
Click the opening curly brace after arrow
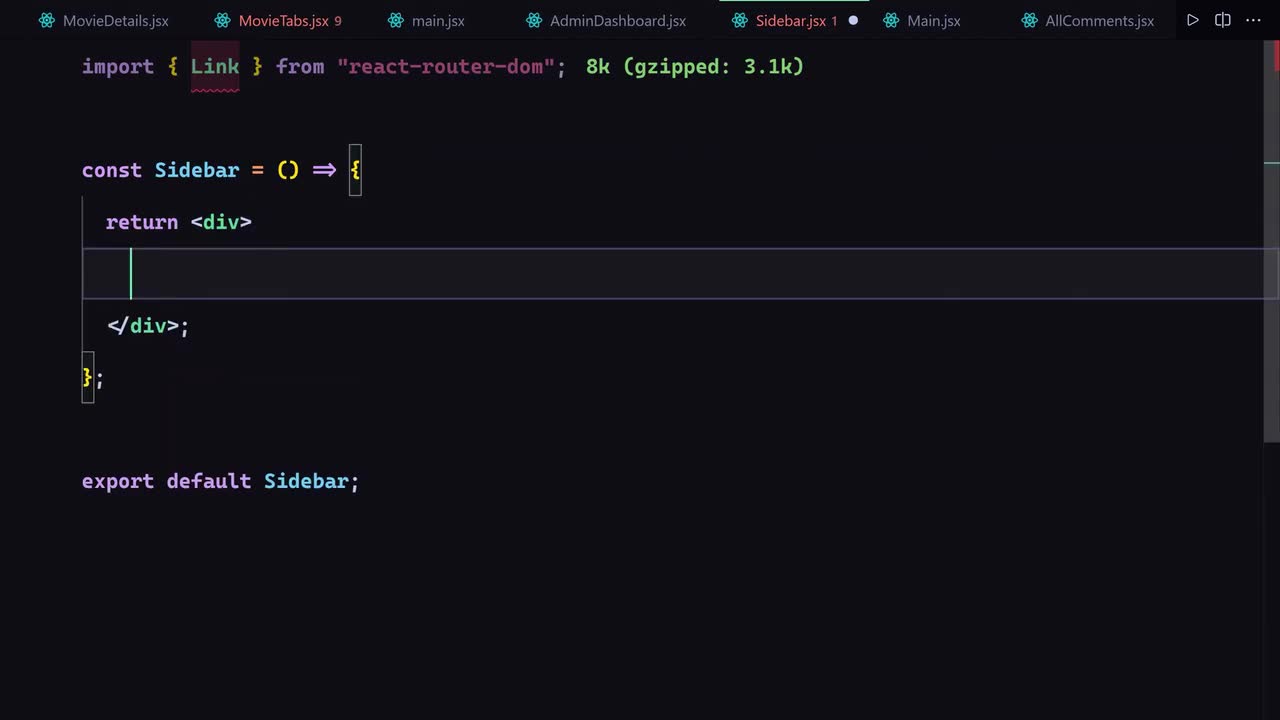[x=355, y=170]
